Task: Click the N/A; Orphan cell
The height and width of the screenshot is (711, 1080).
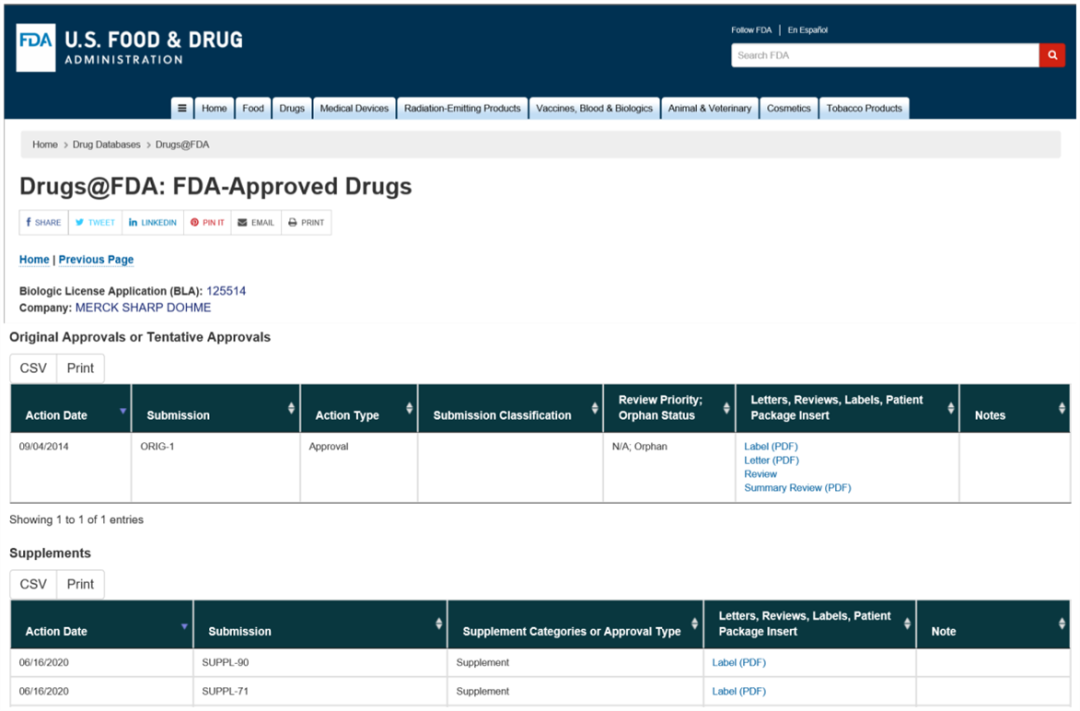Action: 669,468
